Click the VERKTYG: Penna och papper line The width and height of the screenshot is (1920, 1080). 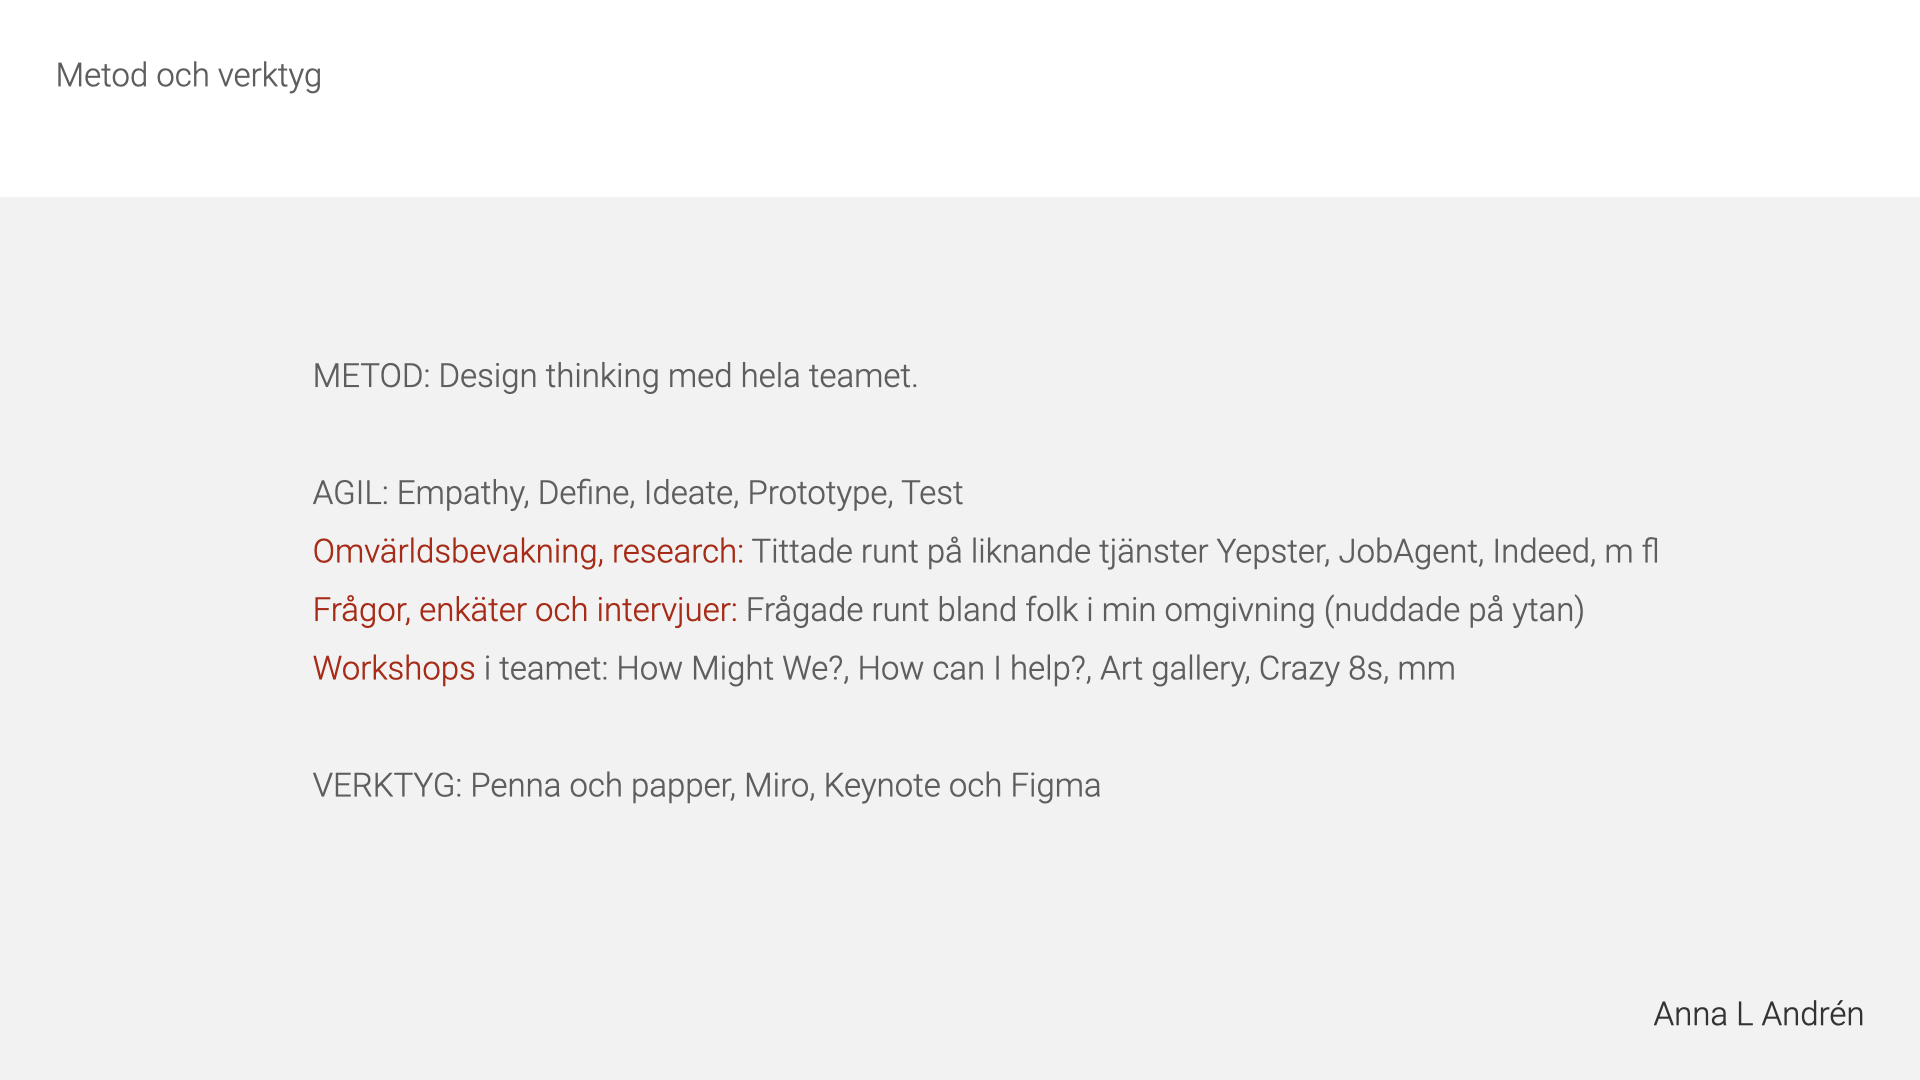[x=707, y=786]
